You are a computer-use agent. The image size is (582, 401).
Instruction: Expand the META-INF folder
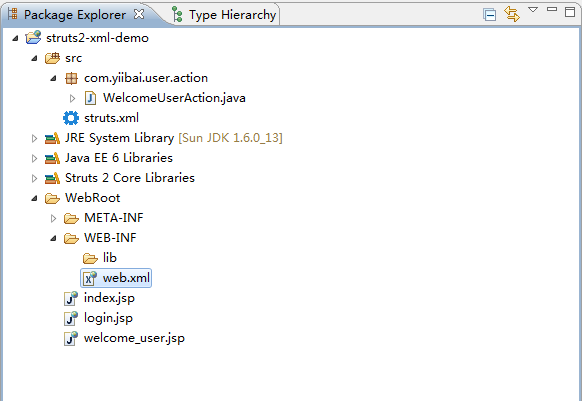click(53, 218)
